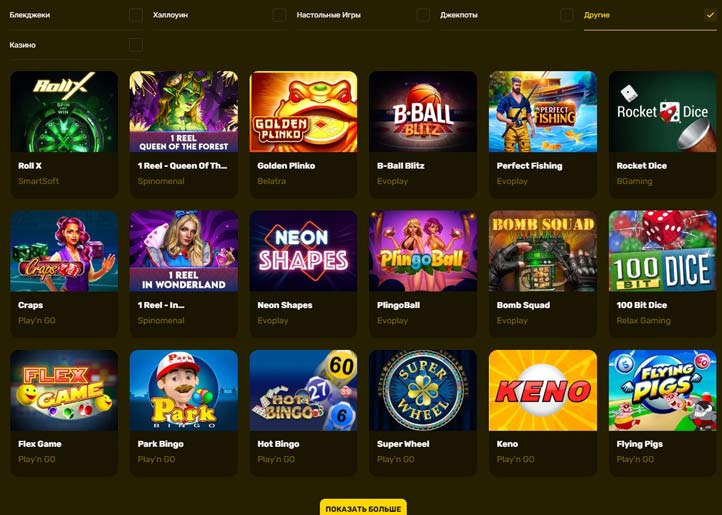Open the Roll X game thumbnail
The image size is (722, 515).
click(64, 112)
